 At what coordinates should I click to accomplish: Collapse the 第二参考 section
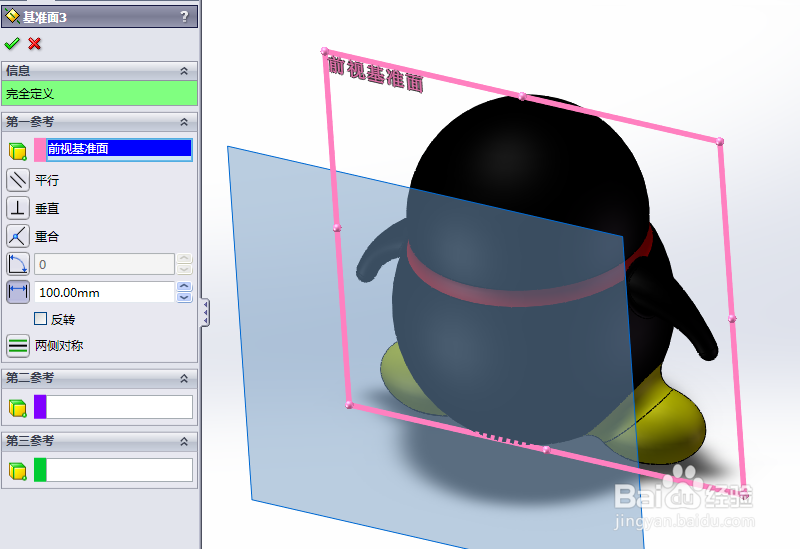(184, 378)
